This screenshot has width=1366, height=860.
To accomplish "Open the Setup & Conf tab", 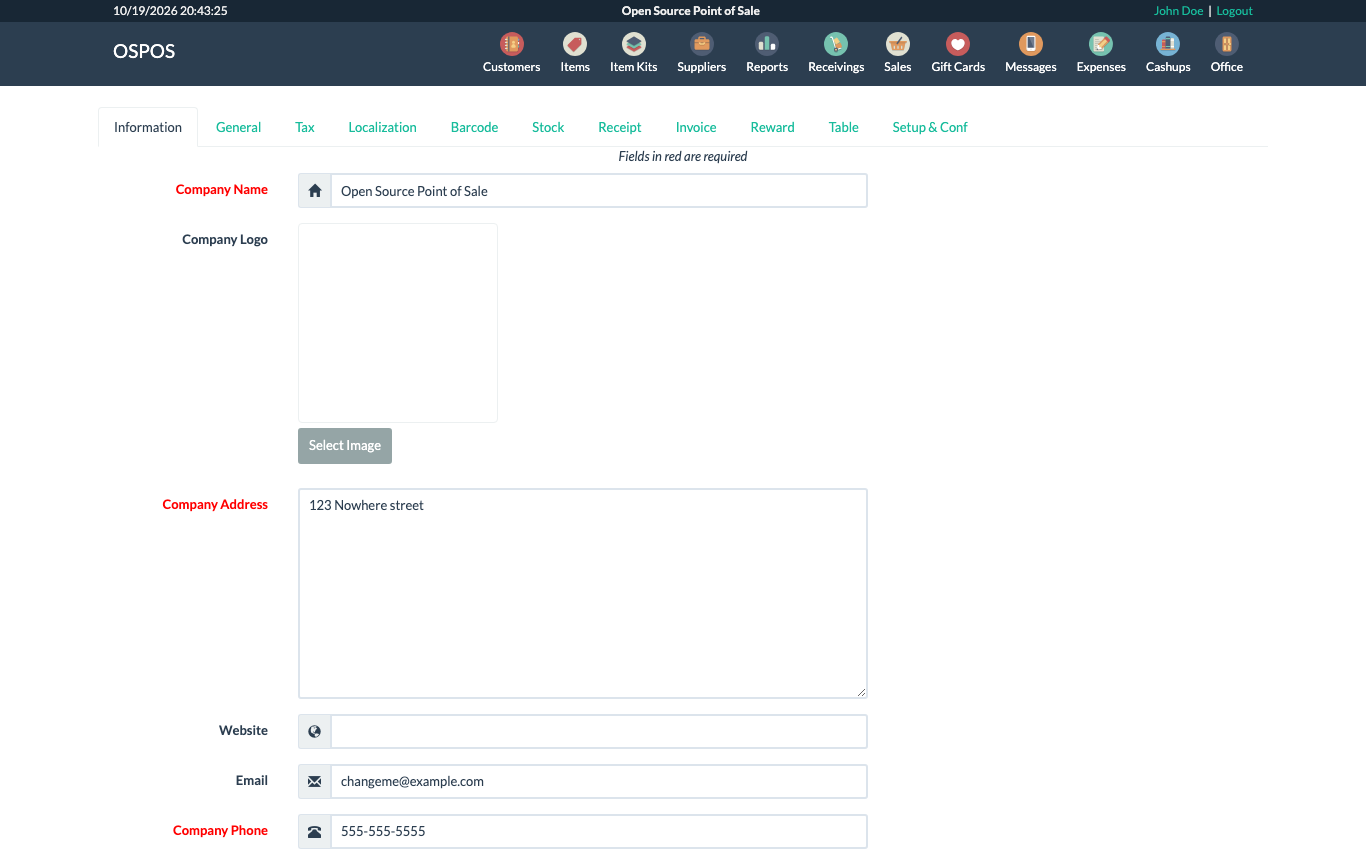I will point(930,127).
